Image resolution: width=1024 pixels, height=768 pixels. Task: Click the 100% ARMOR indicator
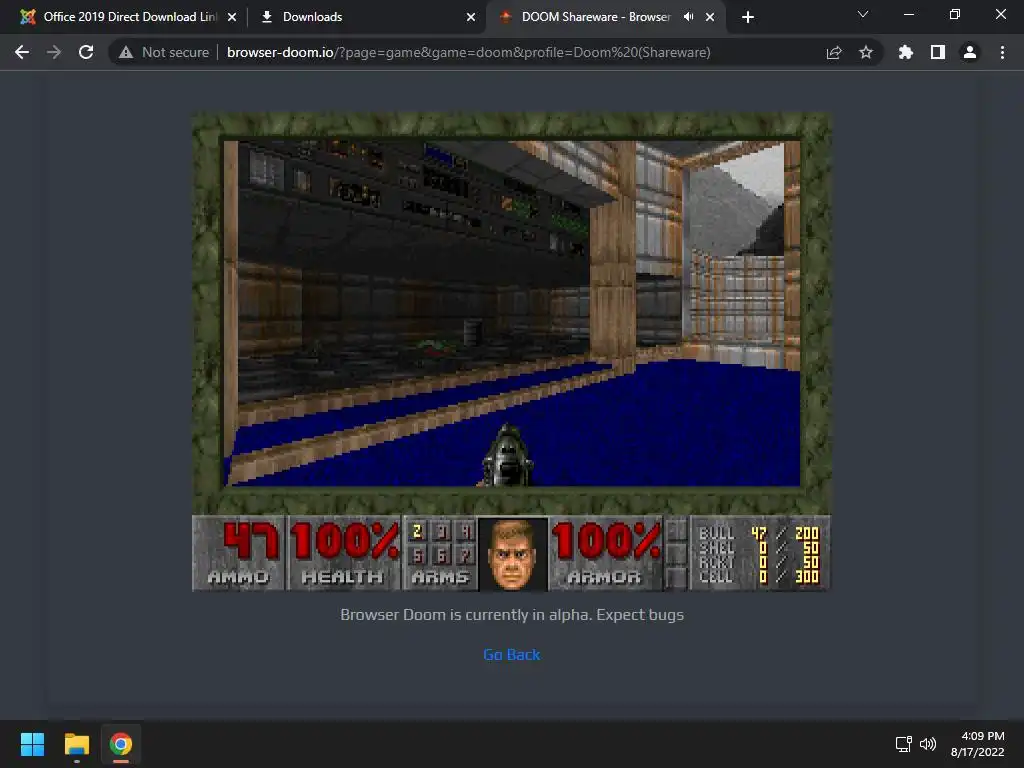click(606, 554)
